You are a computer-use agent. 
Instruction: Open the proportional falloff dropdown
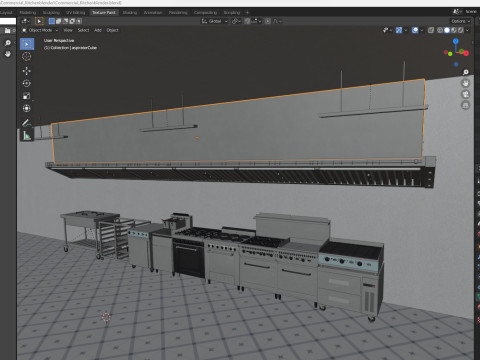[x=277, y=21]
